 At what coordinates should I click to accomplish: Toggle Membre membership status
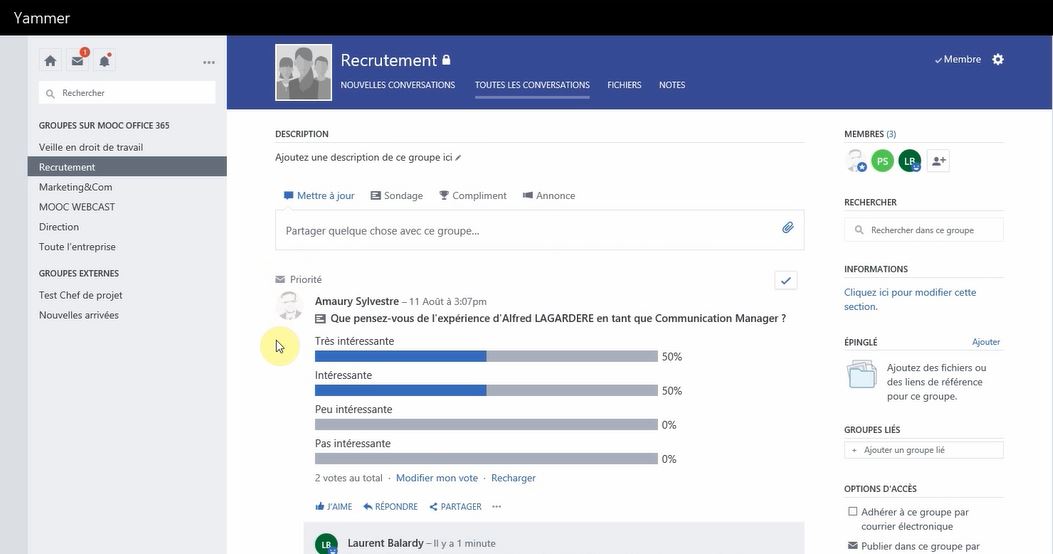(958, 59)
